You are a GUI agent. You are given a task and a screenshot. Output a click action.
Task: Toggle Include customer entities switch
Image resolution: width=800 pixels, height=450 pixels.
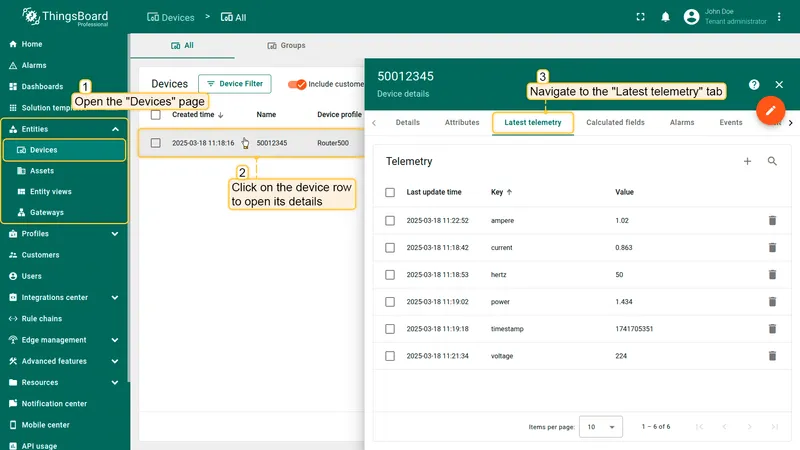pyautogui.click(x=297, y=84)
